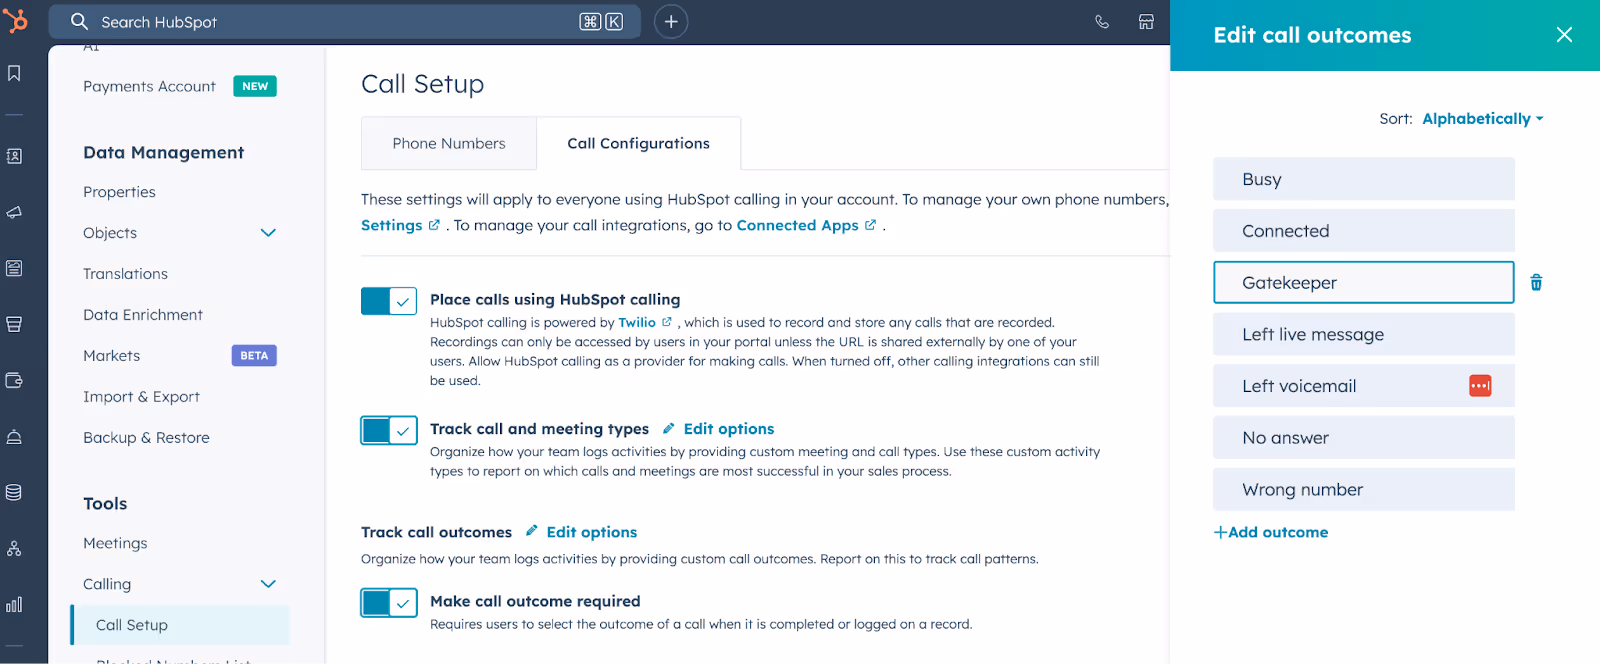Click pencil icon beside Track call and meeting types
1600x664 pixels.
click(x=668, y=428)
